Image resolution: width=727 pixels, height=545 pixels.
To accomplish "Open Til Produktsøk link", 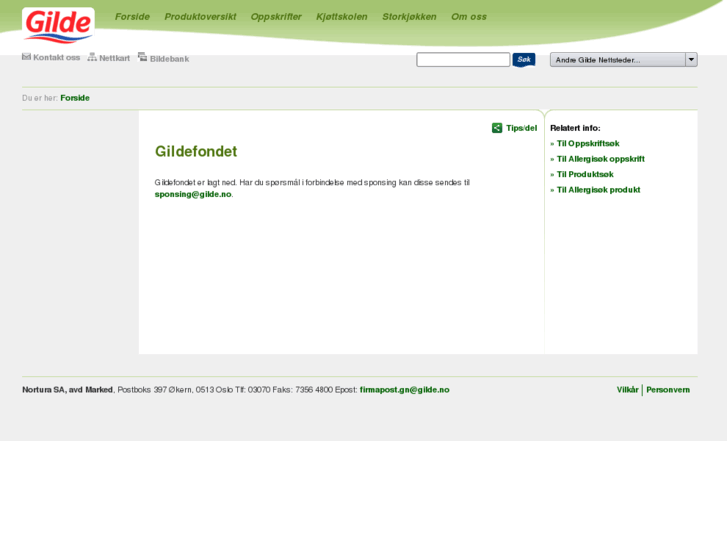I will [585, 174].
